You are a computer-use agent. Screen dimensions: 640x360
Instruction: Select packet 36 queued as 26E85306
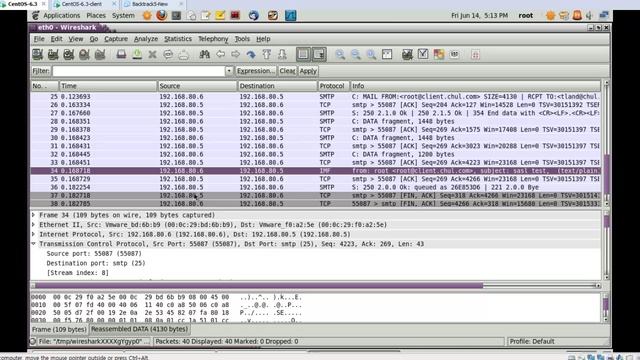(315, 187)
